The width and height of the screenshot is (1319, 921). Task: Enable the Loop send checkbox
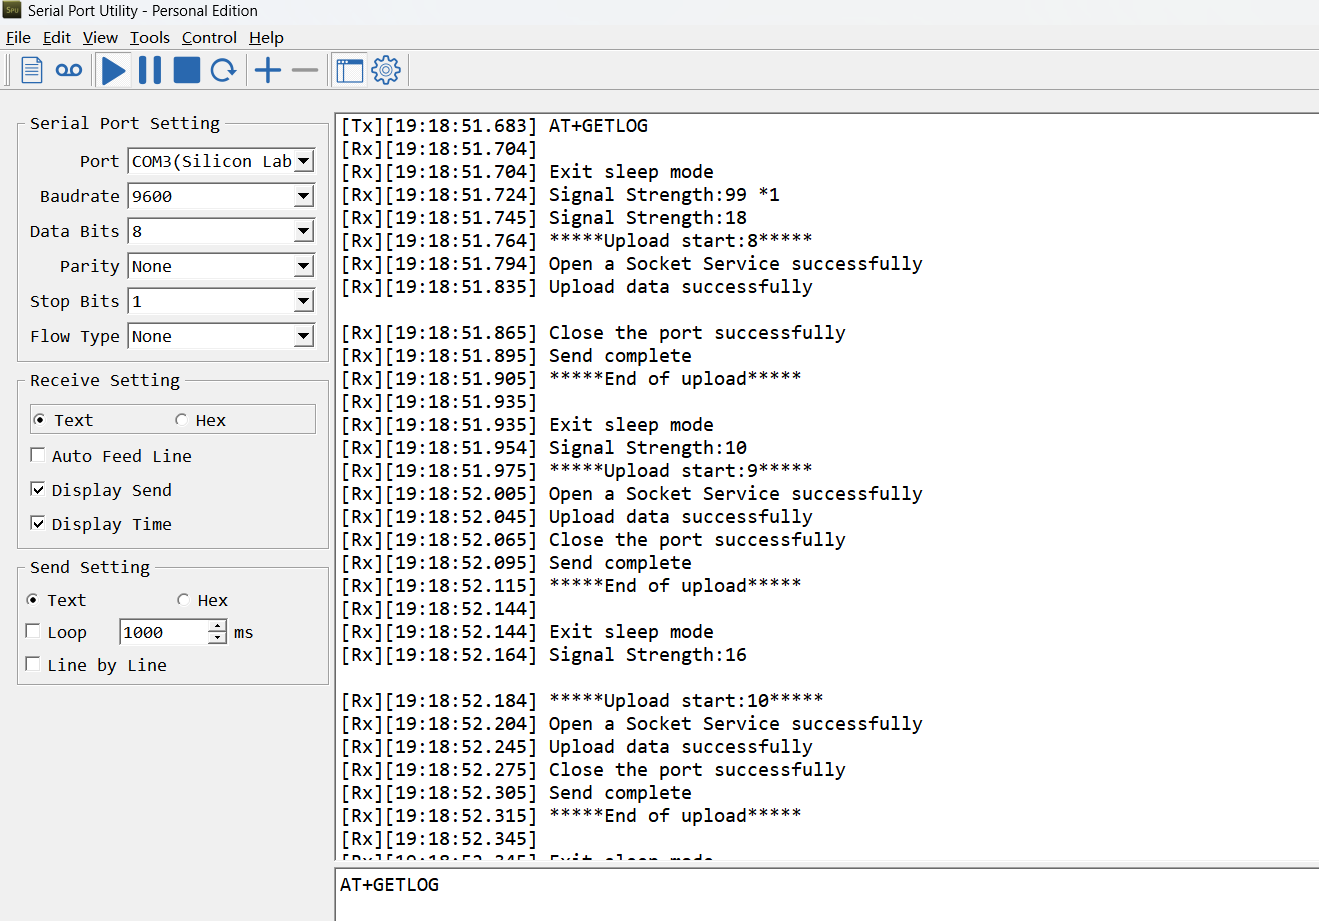[x=33, y=631]
